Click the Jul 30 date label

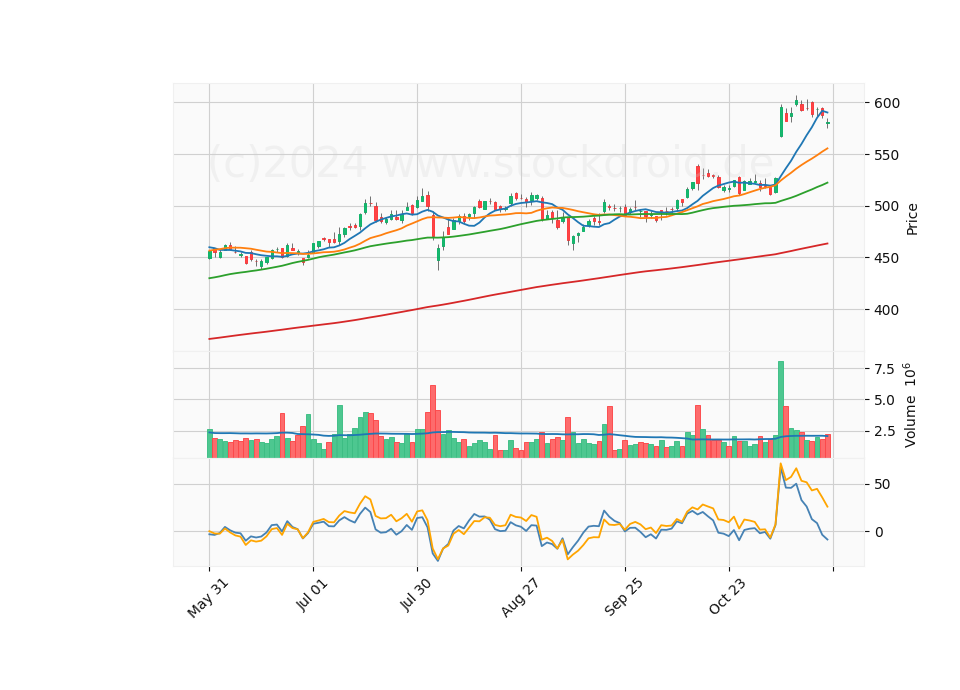tap(415, 594)
